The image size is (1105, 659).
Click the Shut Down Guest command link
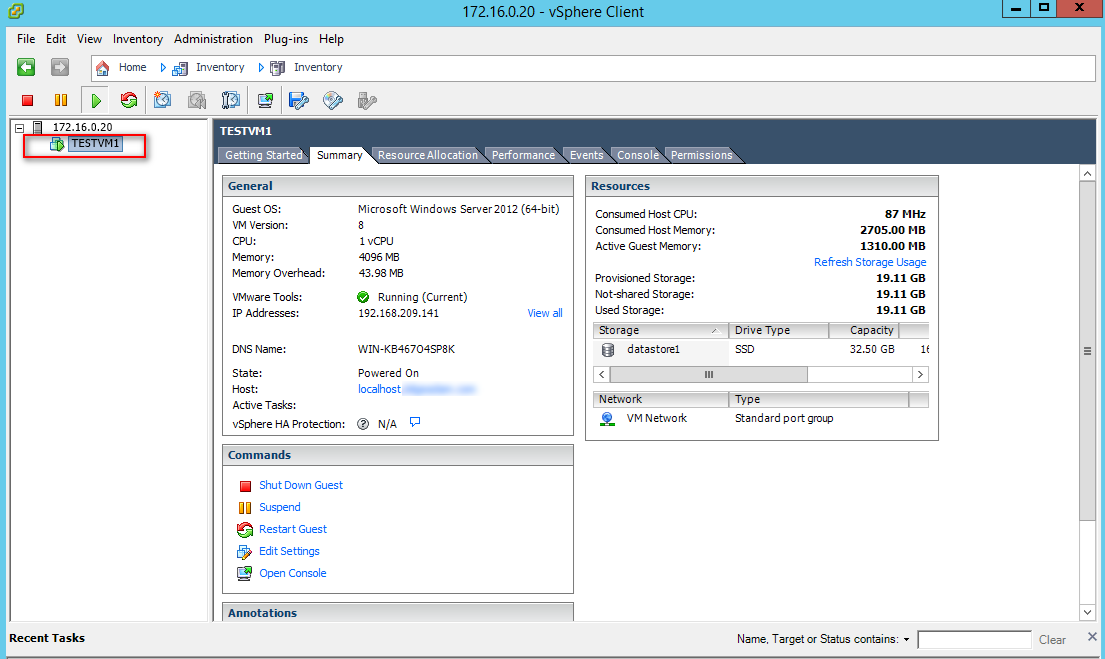pyautogui.click(x=301, y=485)
